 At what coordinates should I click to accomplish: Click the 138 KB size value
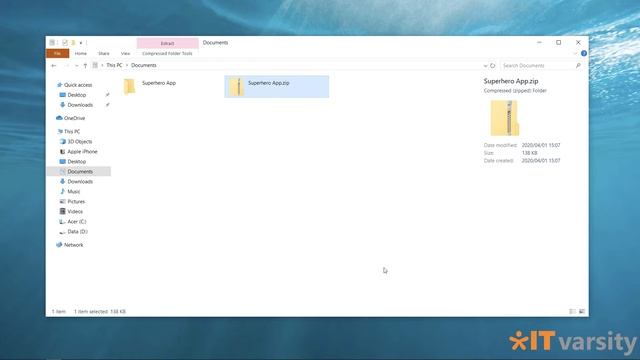(x=529, y=153)
